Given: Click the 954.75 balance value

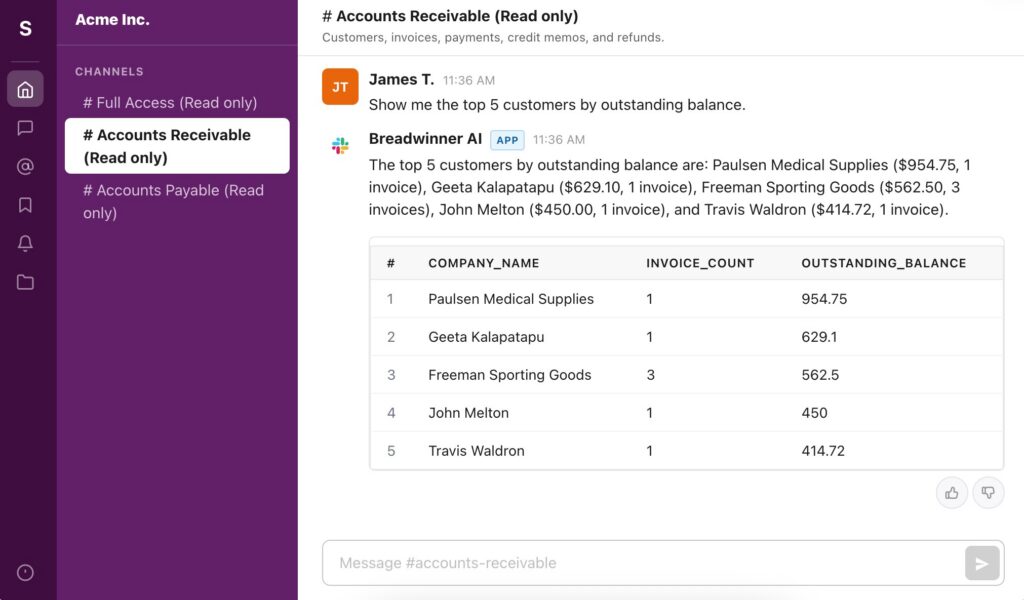Looking at the screenshot, I should point(824,299).
